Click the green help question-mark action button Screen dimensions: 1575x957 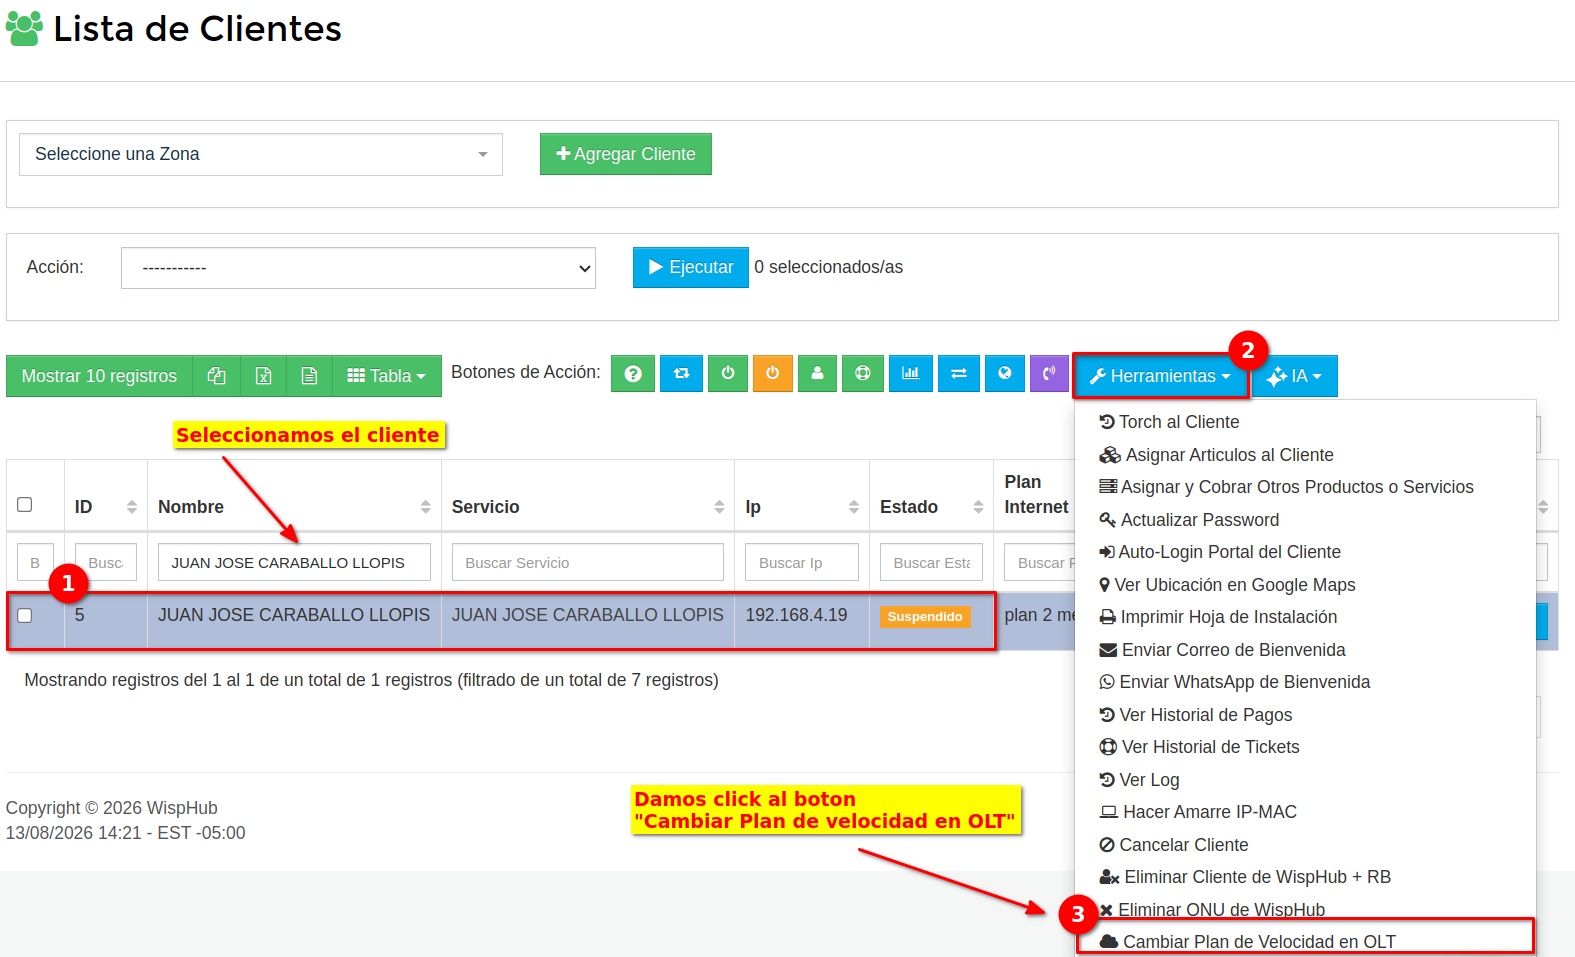pos(633,374)
